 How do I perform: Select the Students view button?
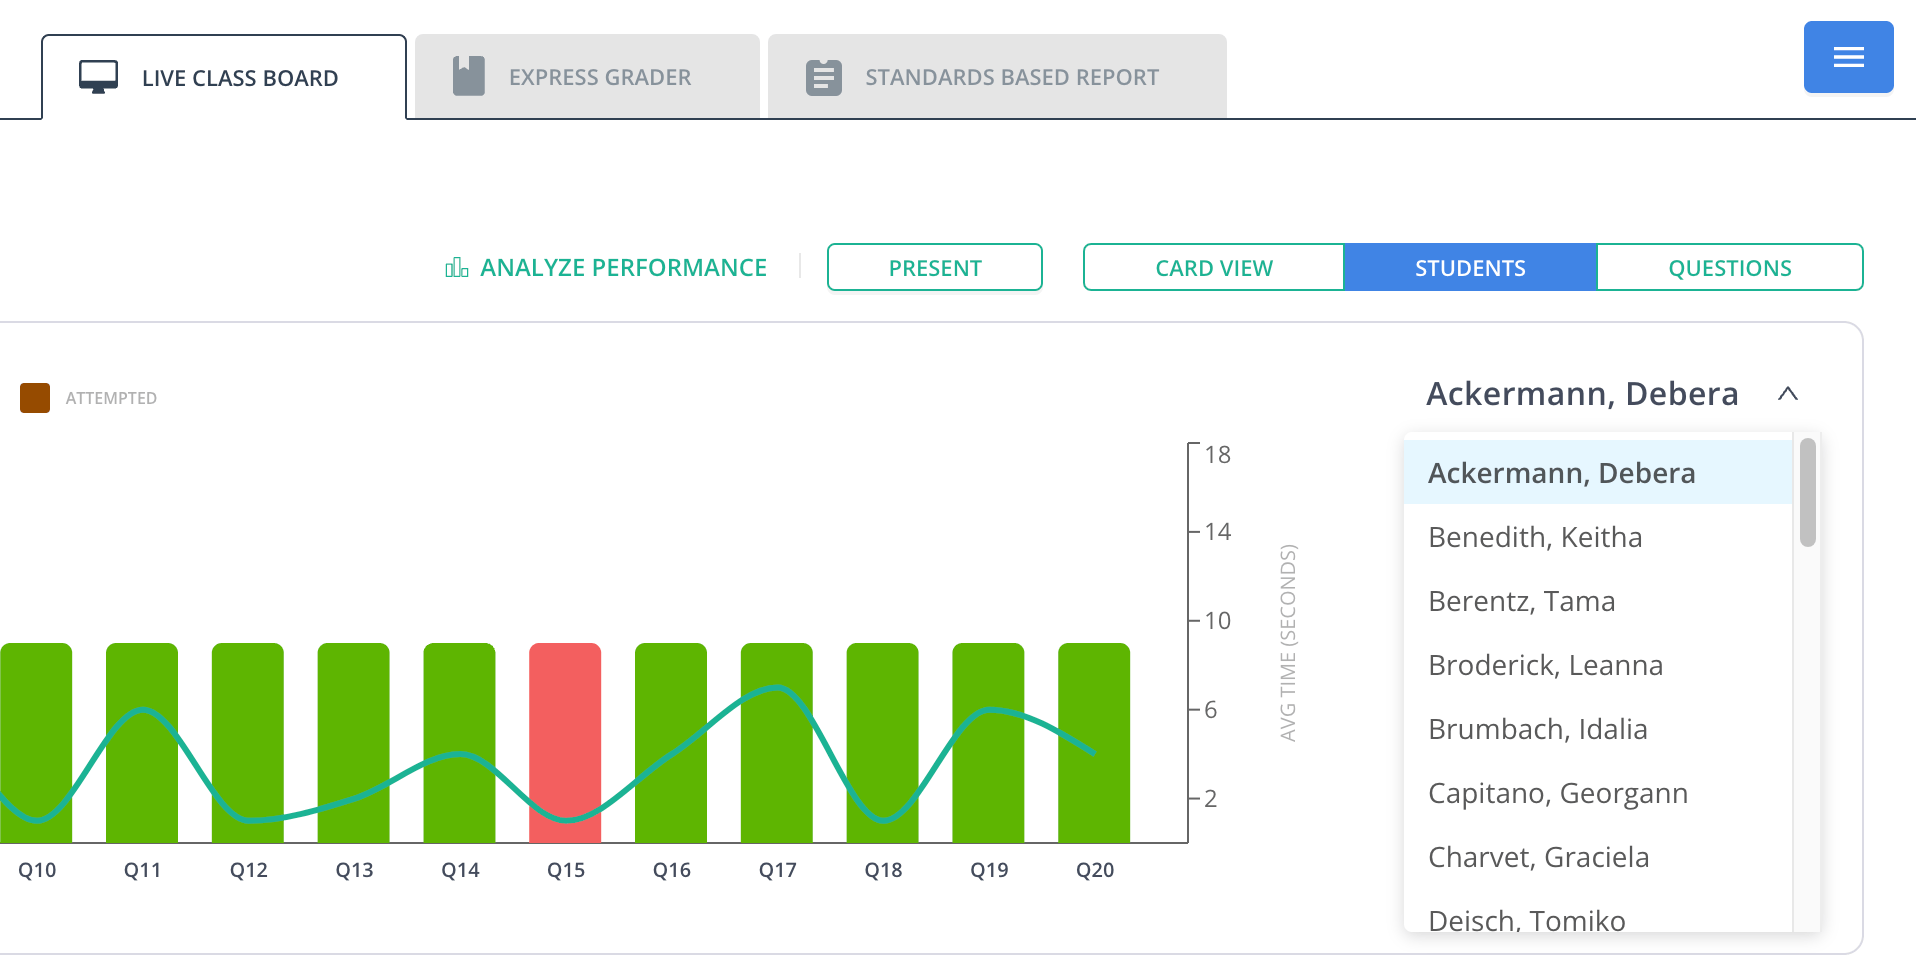click(1470, 267)
